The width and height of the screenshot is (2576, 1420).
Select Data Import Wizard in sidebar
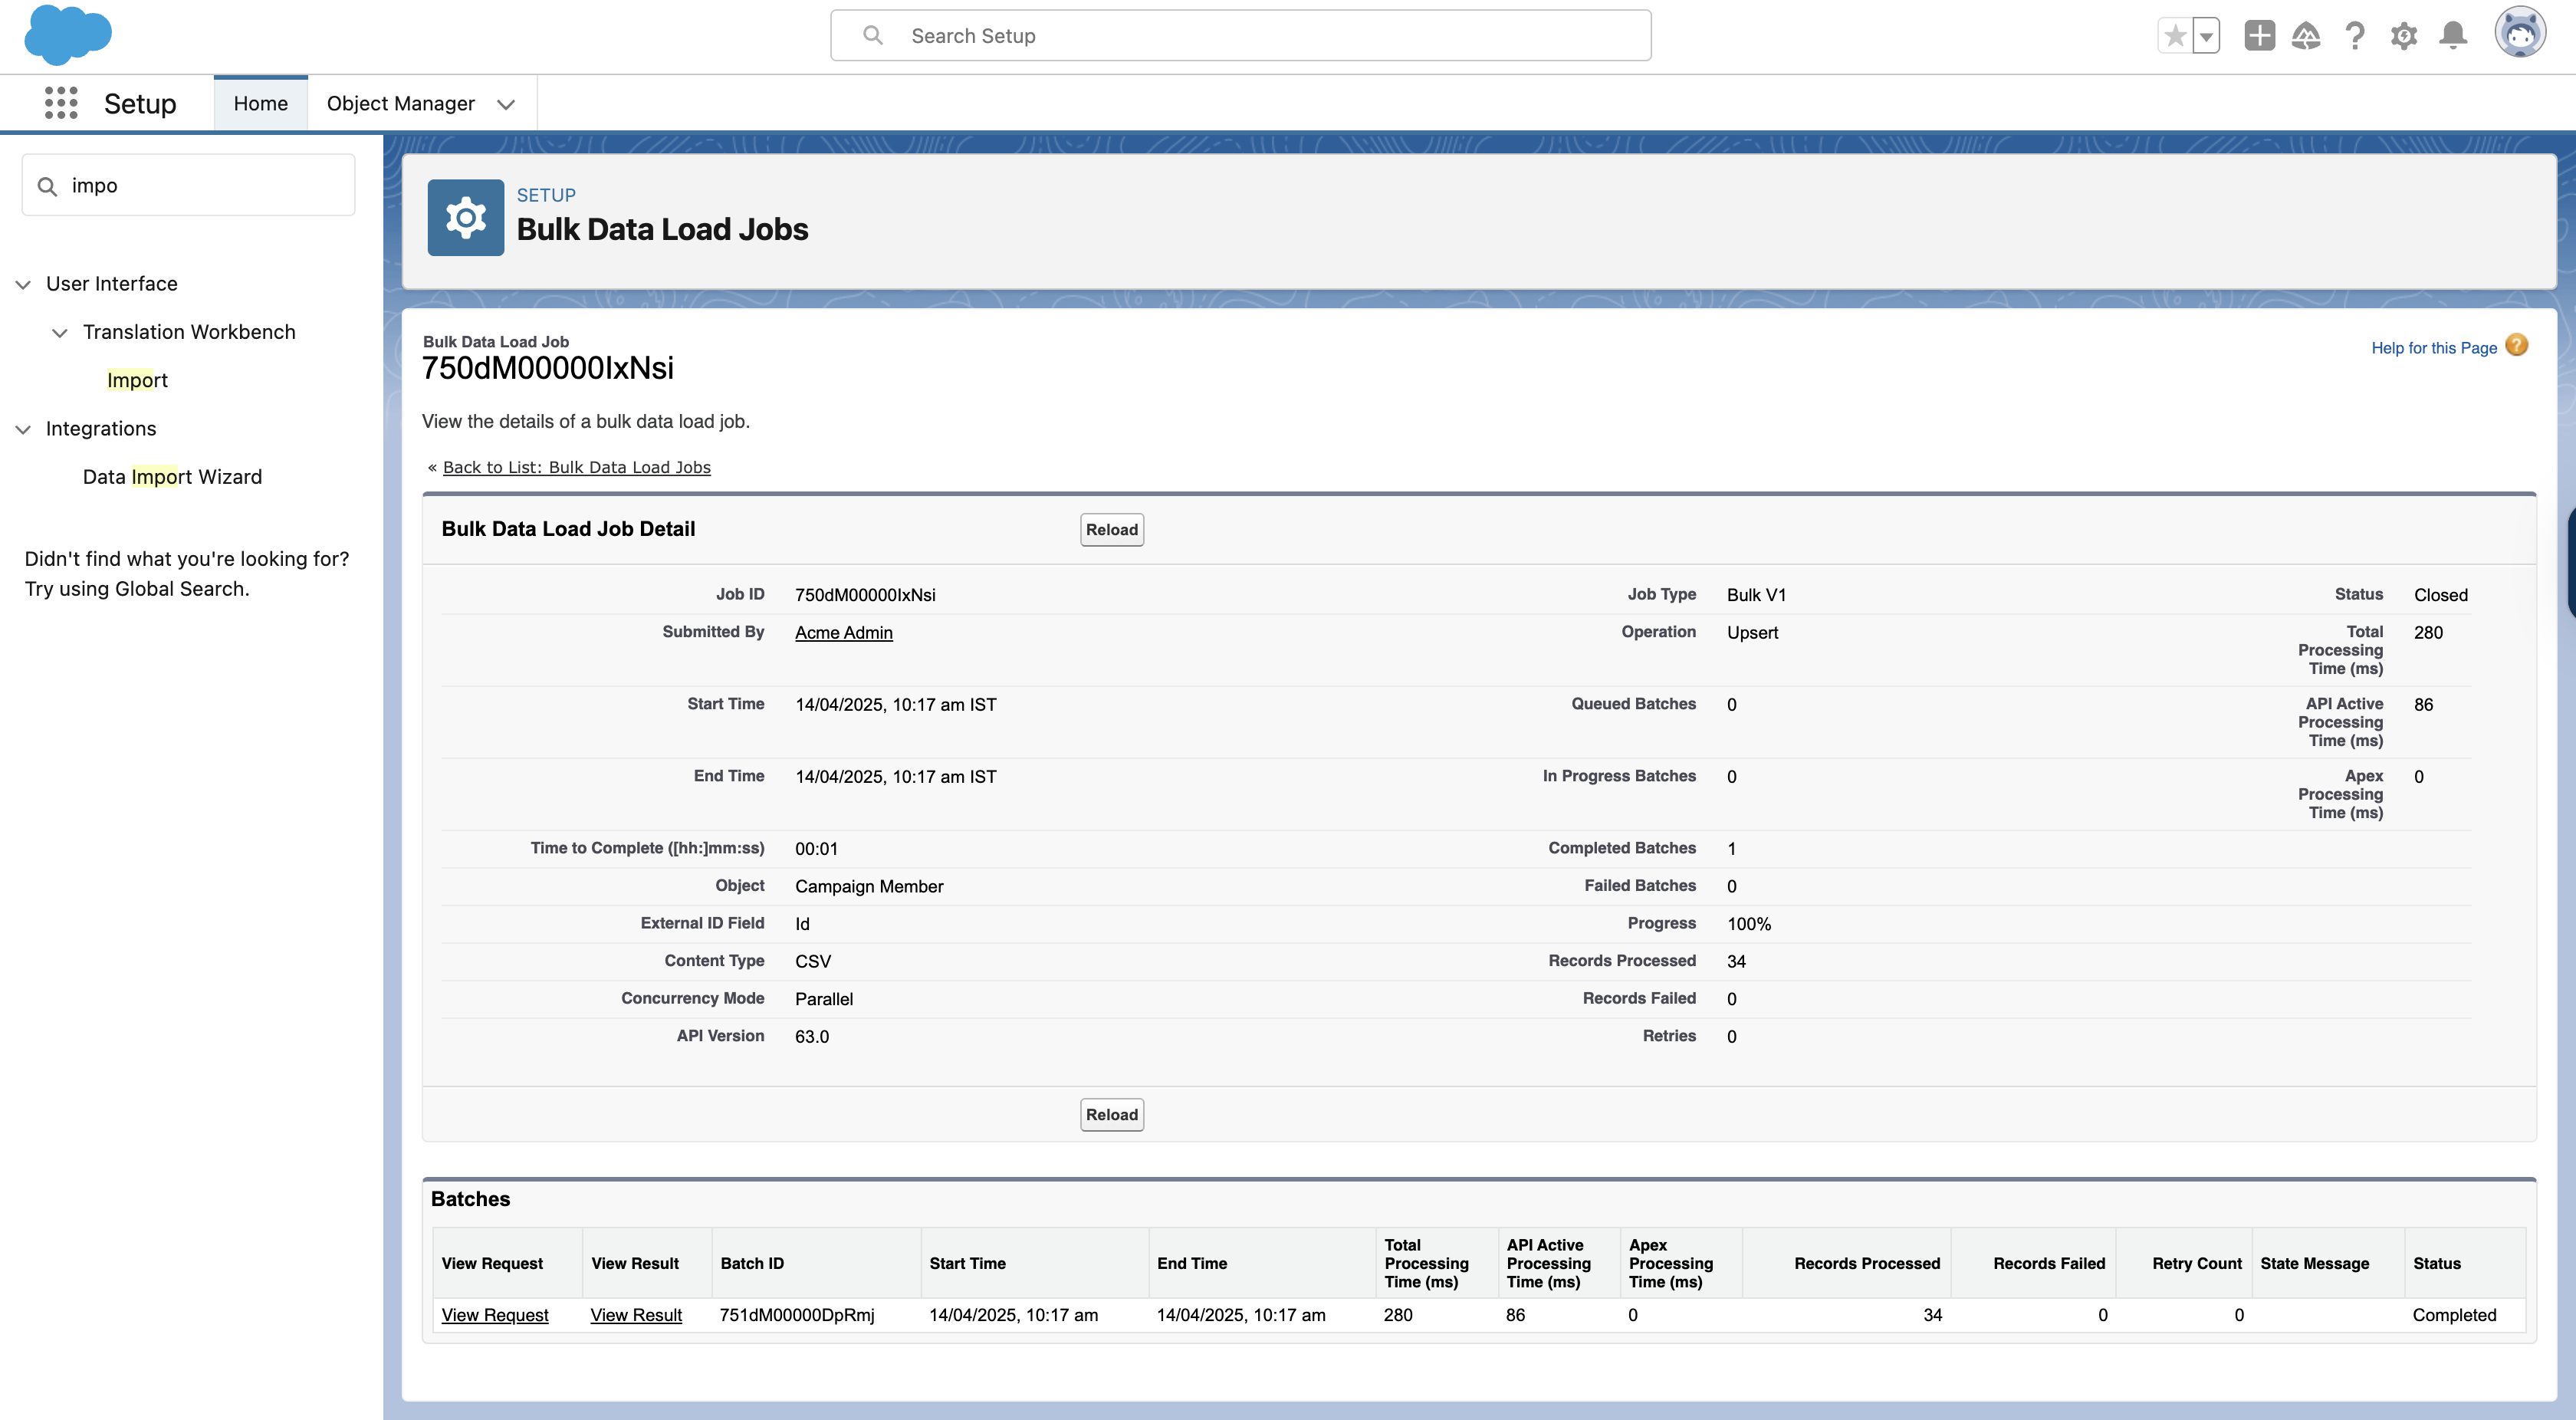pyautogui.click(x=172, y=477)
